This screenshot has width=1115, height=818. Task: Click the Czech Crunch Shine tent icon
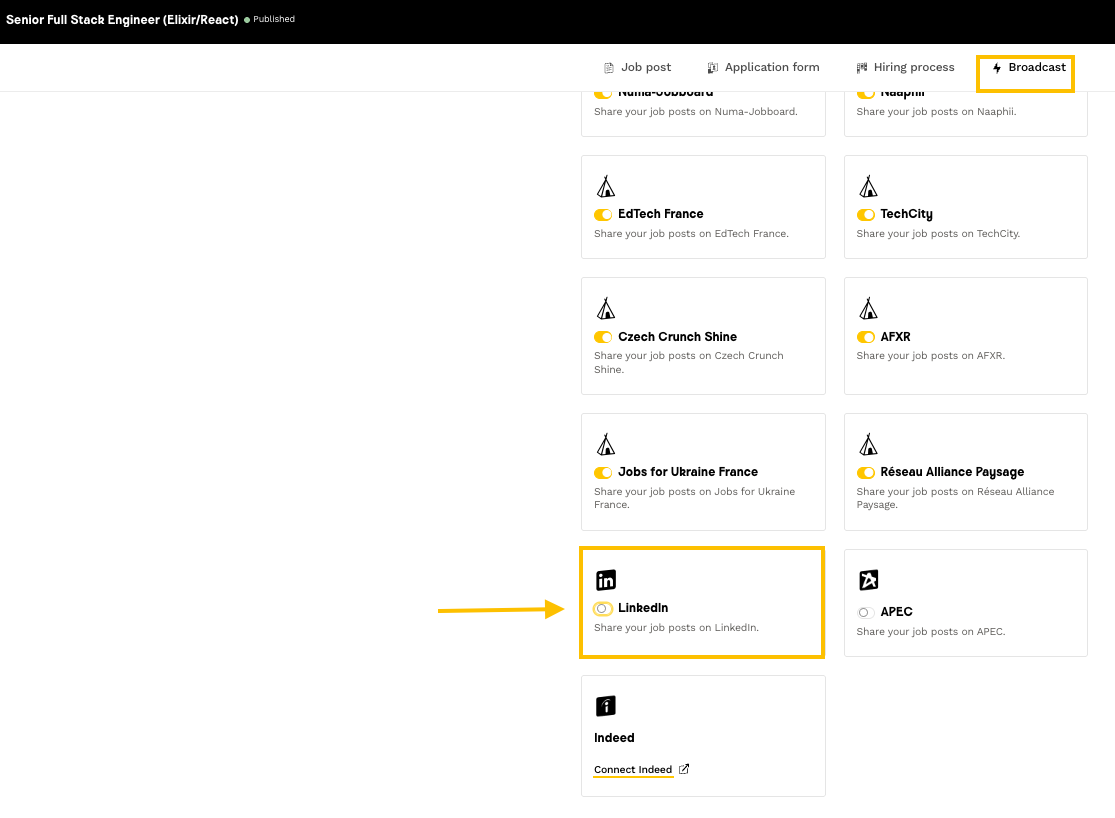[x=605, y=309]
